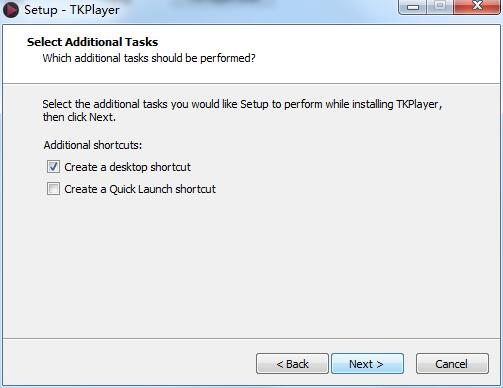
Task: Click the 'Select Additional Tasks' heading
Action: (x=92, y=42)
